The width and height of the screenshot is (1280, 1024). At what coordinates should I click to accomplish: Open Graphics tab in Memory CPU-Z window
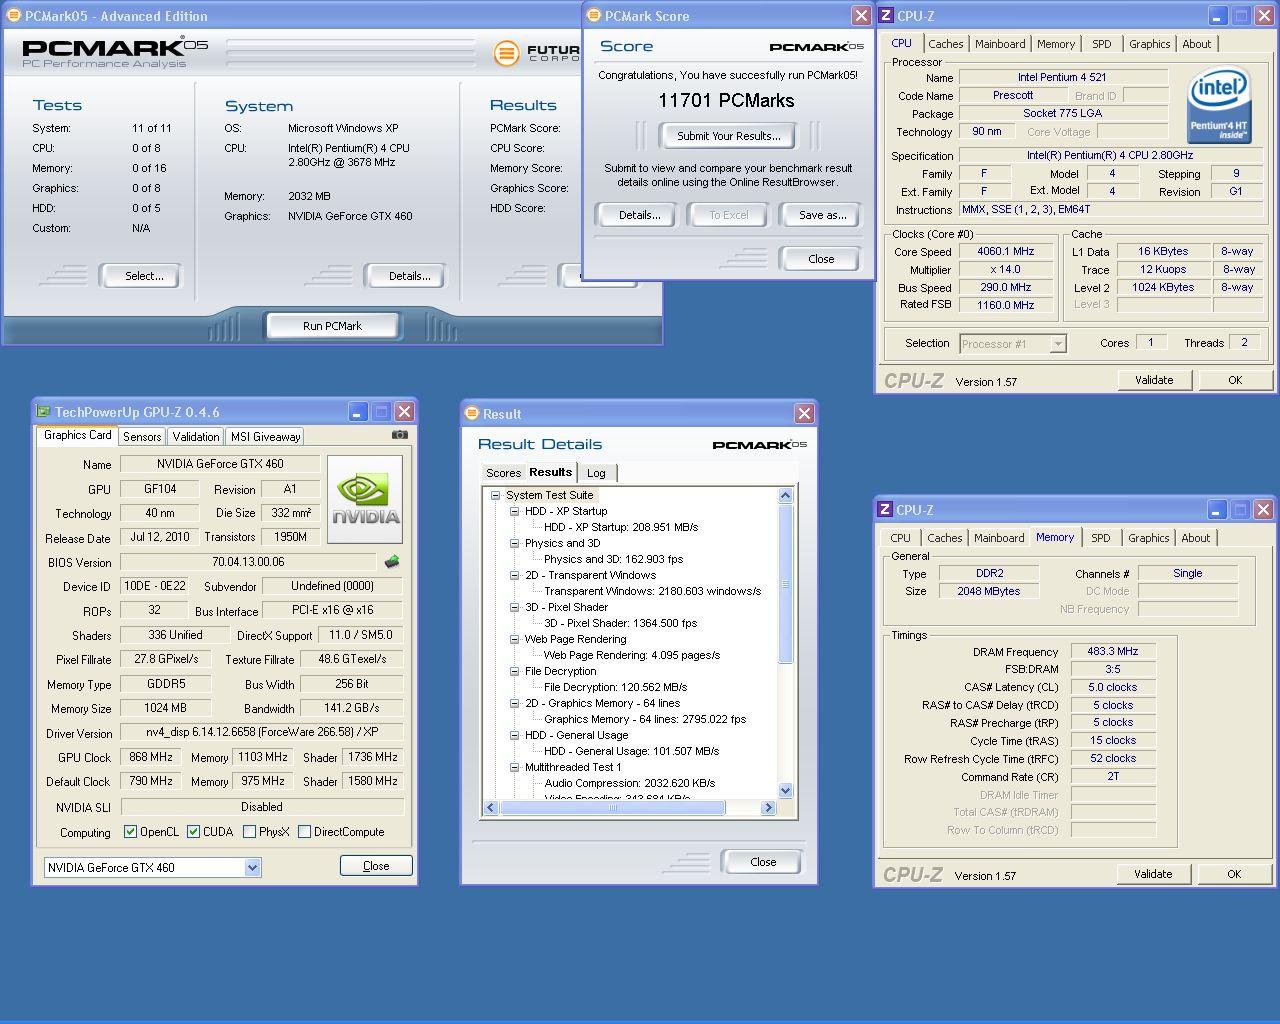pos(1148,538)
